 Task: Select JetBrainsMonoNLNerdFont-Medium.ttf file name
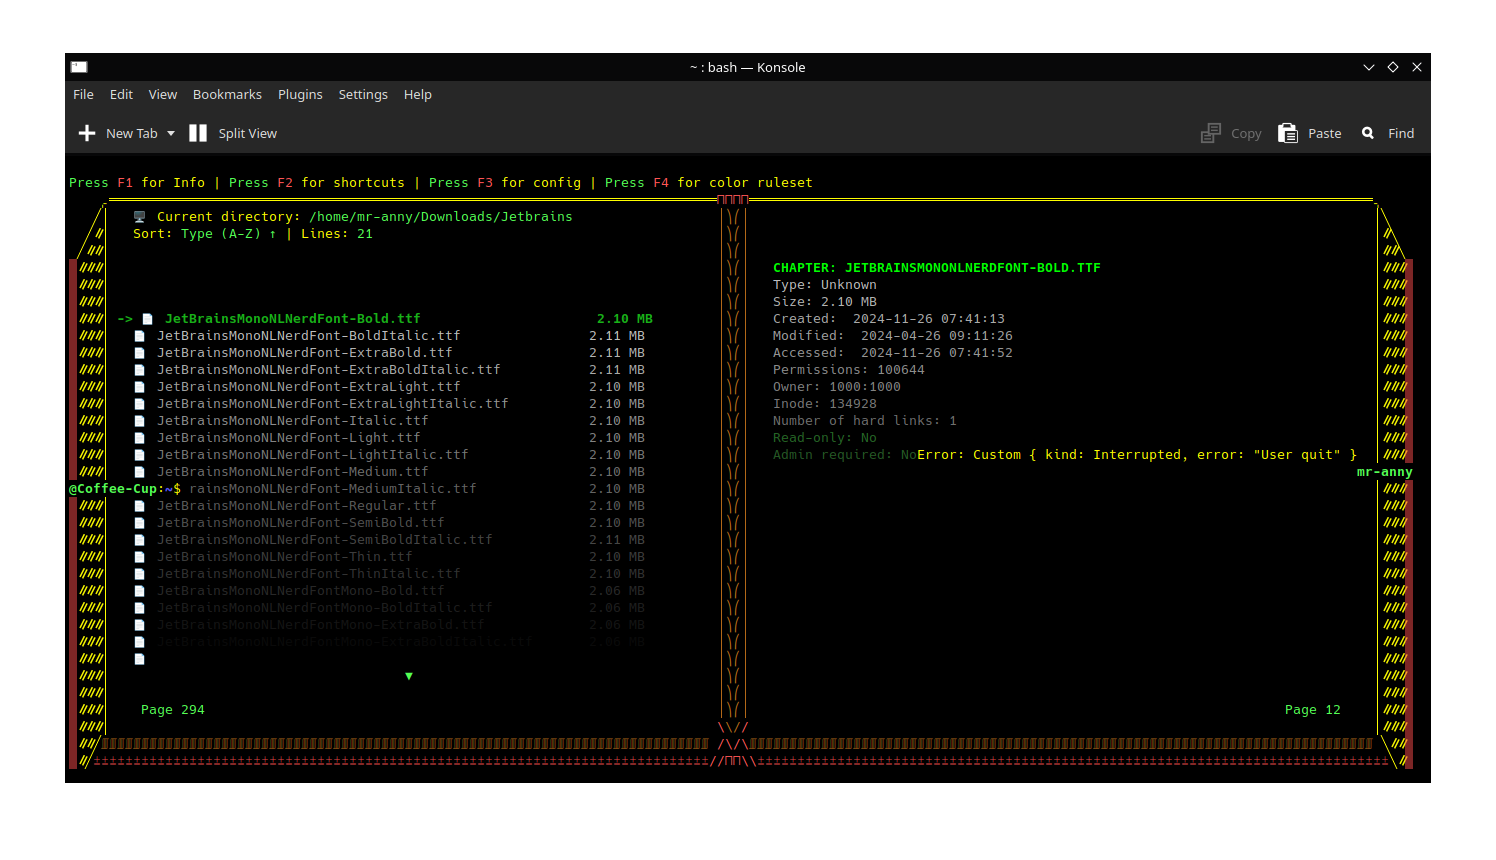(x=293, y=472)
